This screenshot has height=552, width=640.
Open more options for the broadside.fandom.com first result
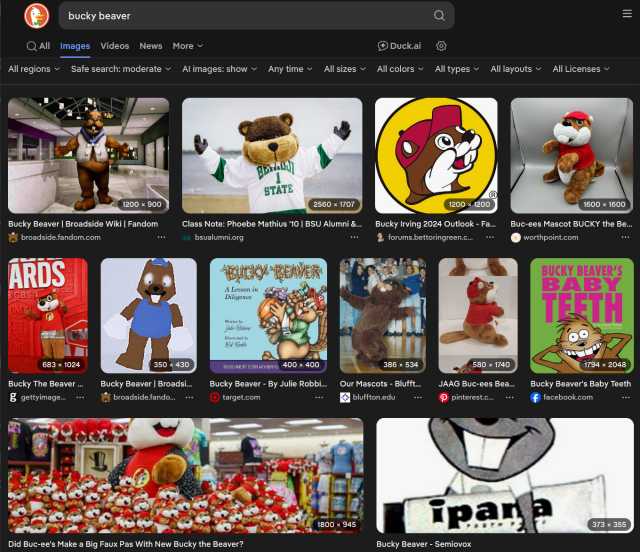[162, 237]
